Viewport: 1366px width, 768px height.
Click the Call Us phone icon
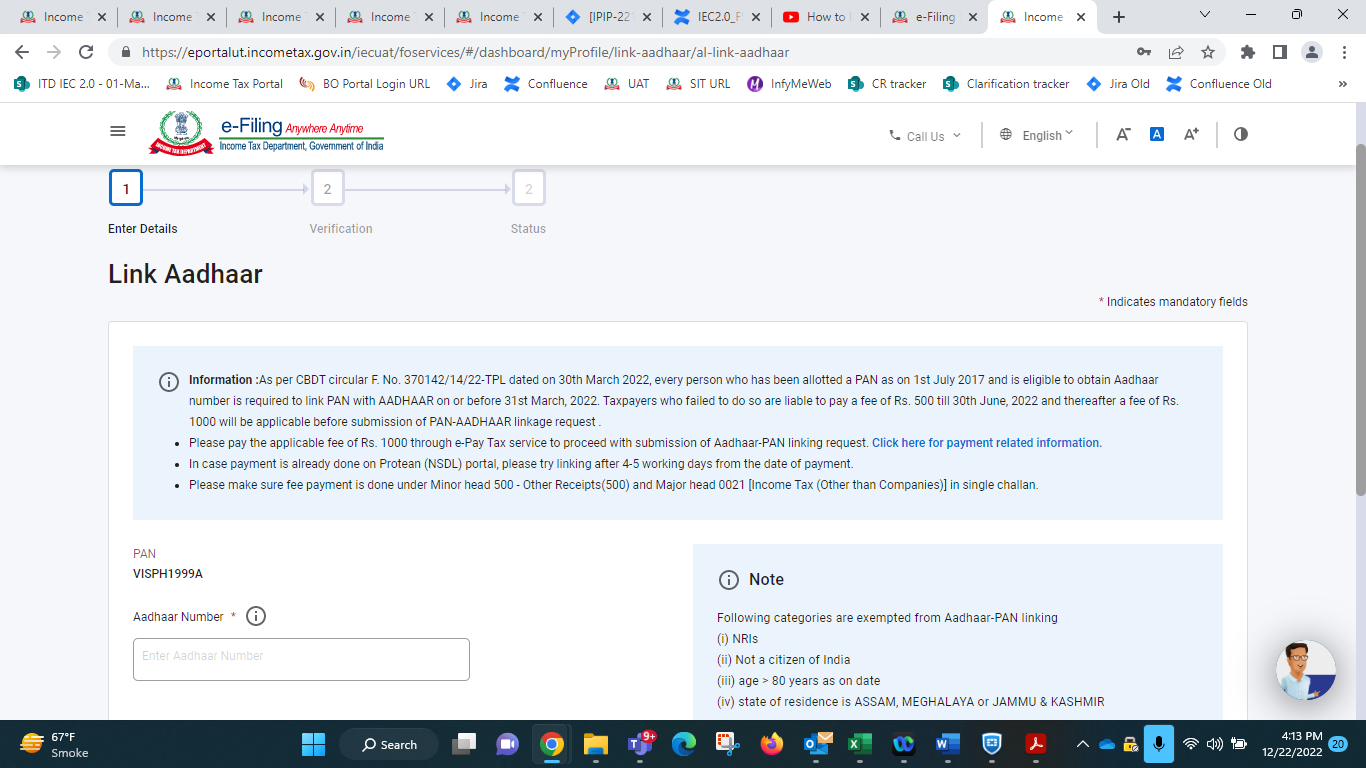click(895, 136)
